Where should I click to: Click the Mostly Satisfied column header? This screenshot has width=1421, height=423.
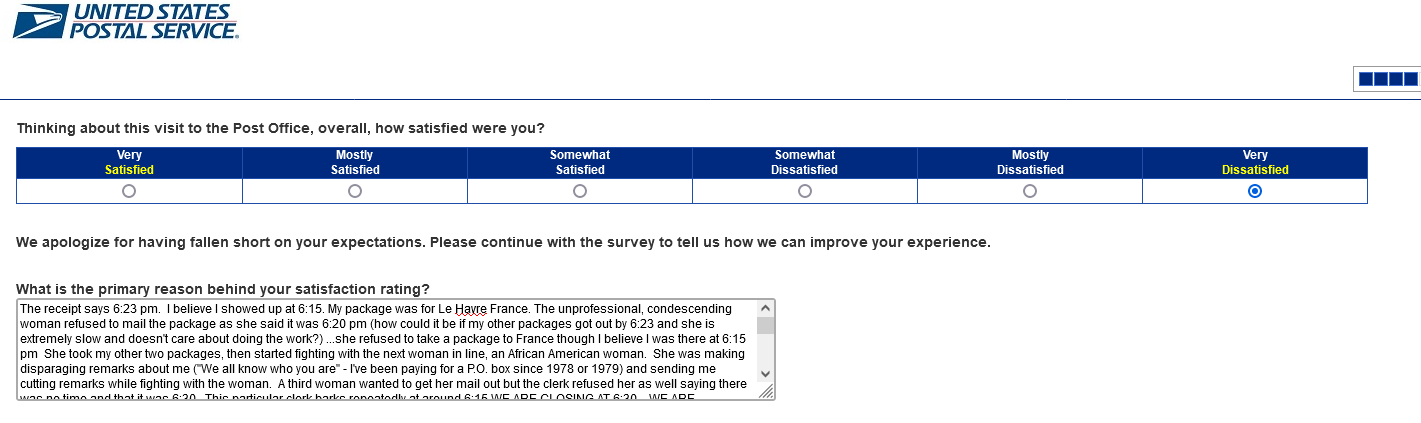[355, 162]
